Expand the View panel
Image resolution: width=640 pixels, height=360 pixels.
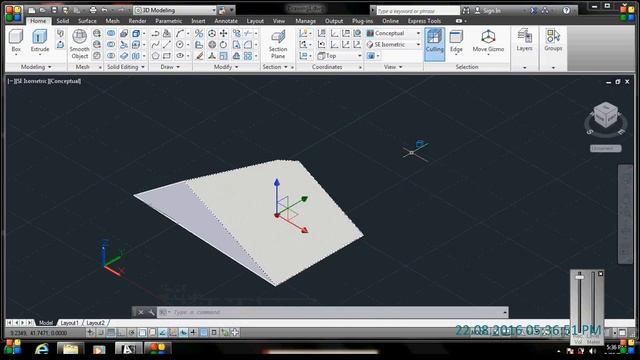[393, 67]
